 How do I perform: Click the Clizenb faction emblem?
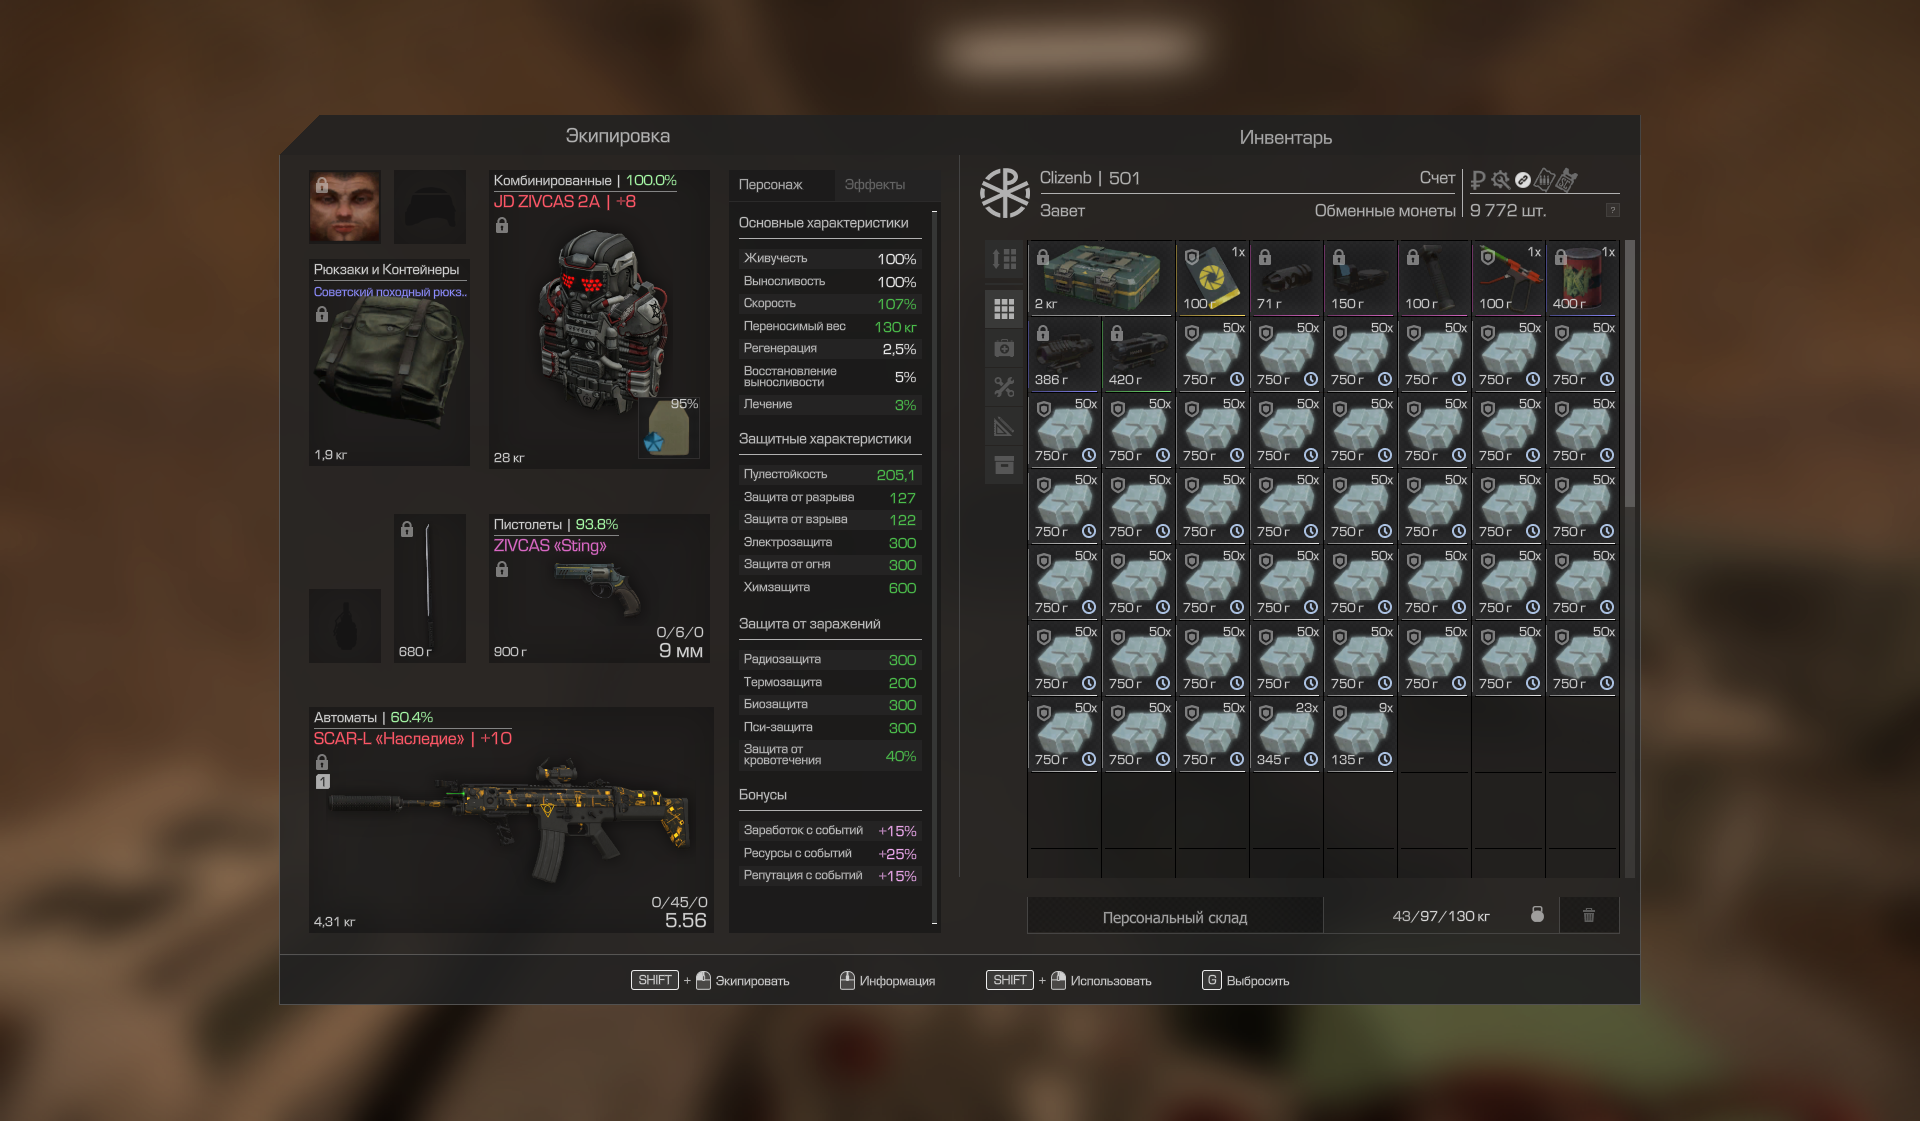tap(1004, 192)
